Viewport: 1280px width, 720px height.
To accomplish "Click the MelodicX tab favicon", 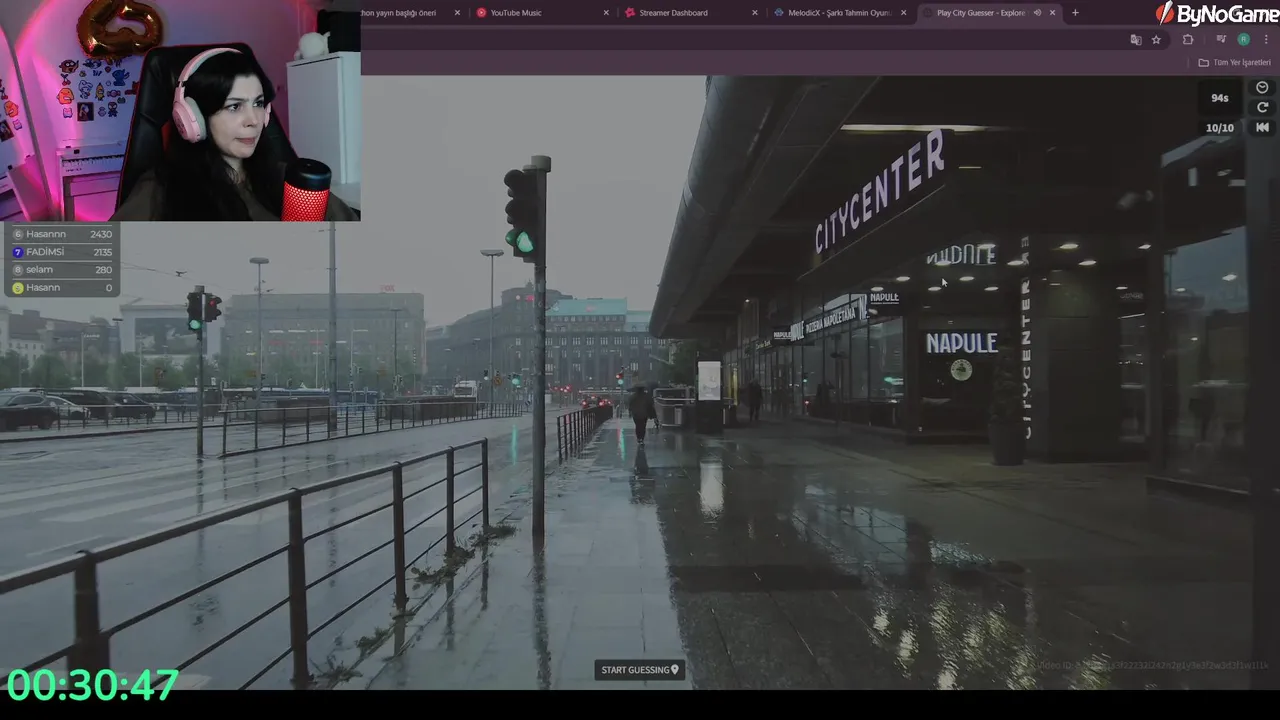I will [779, 13].
